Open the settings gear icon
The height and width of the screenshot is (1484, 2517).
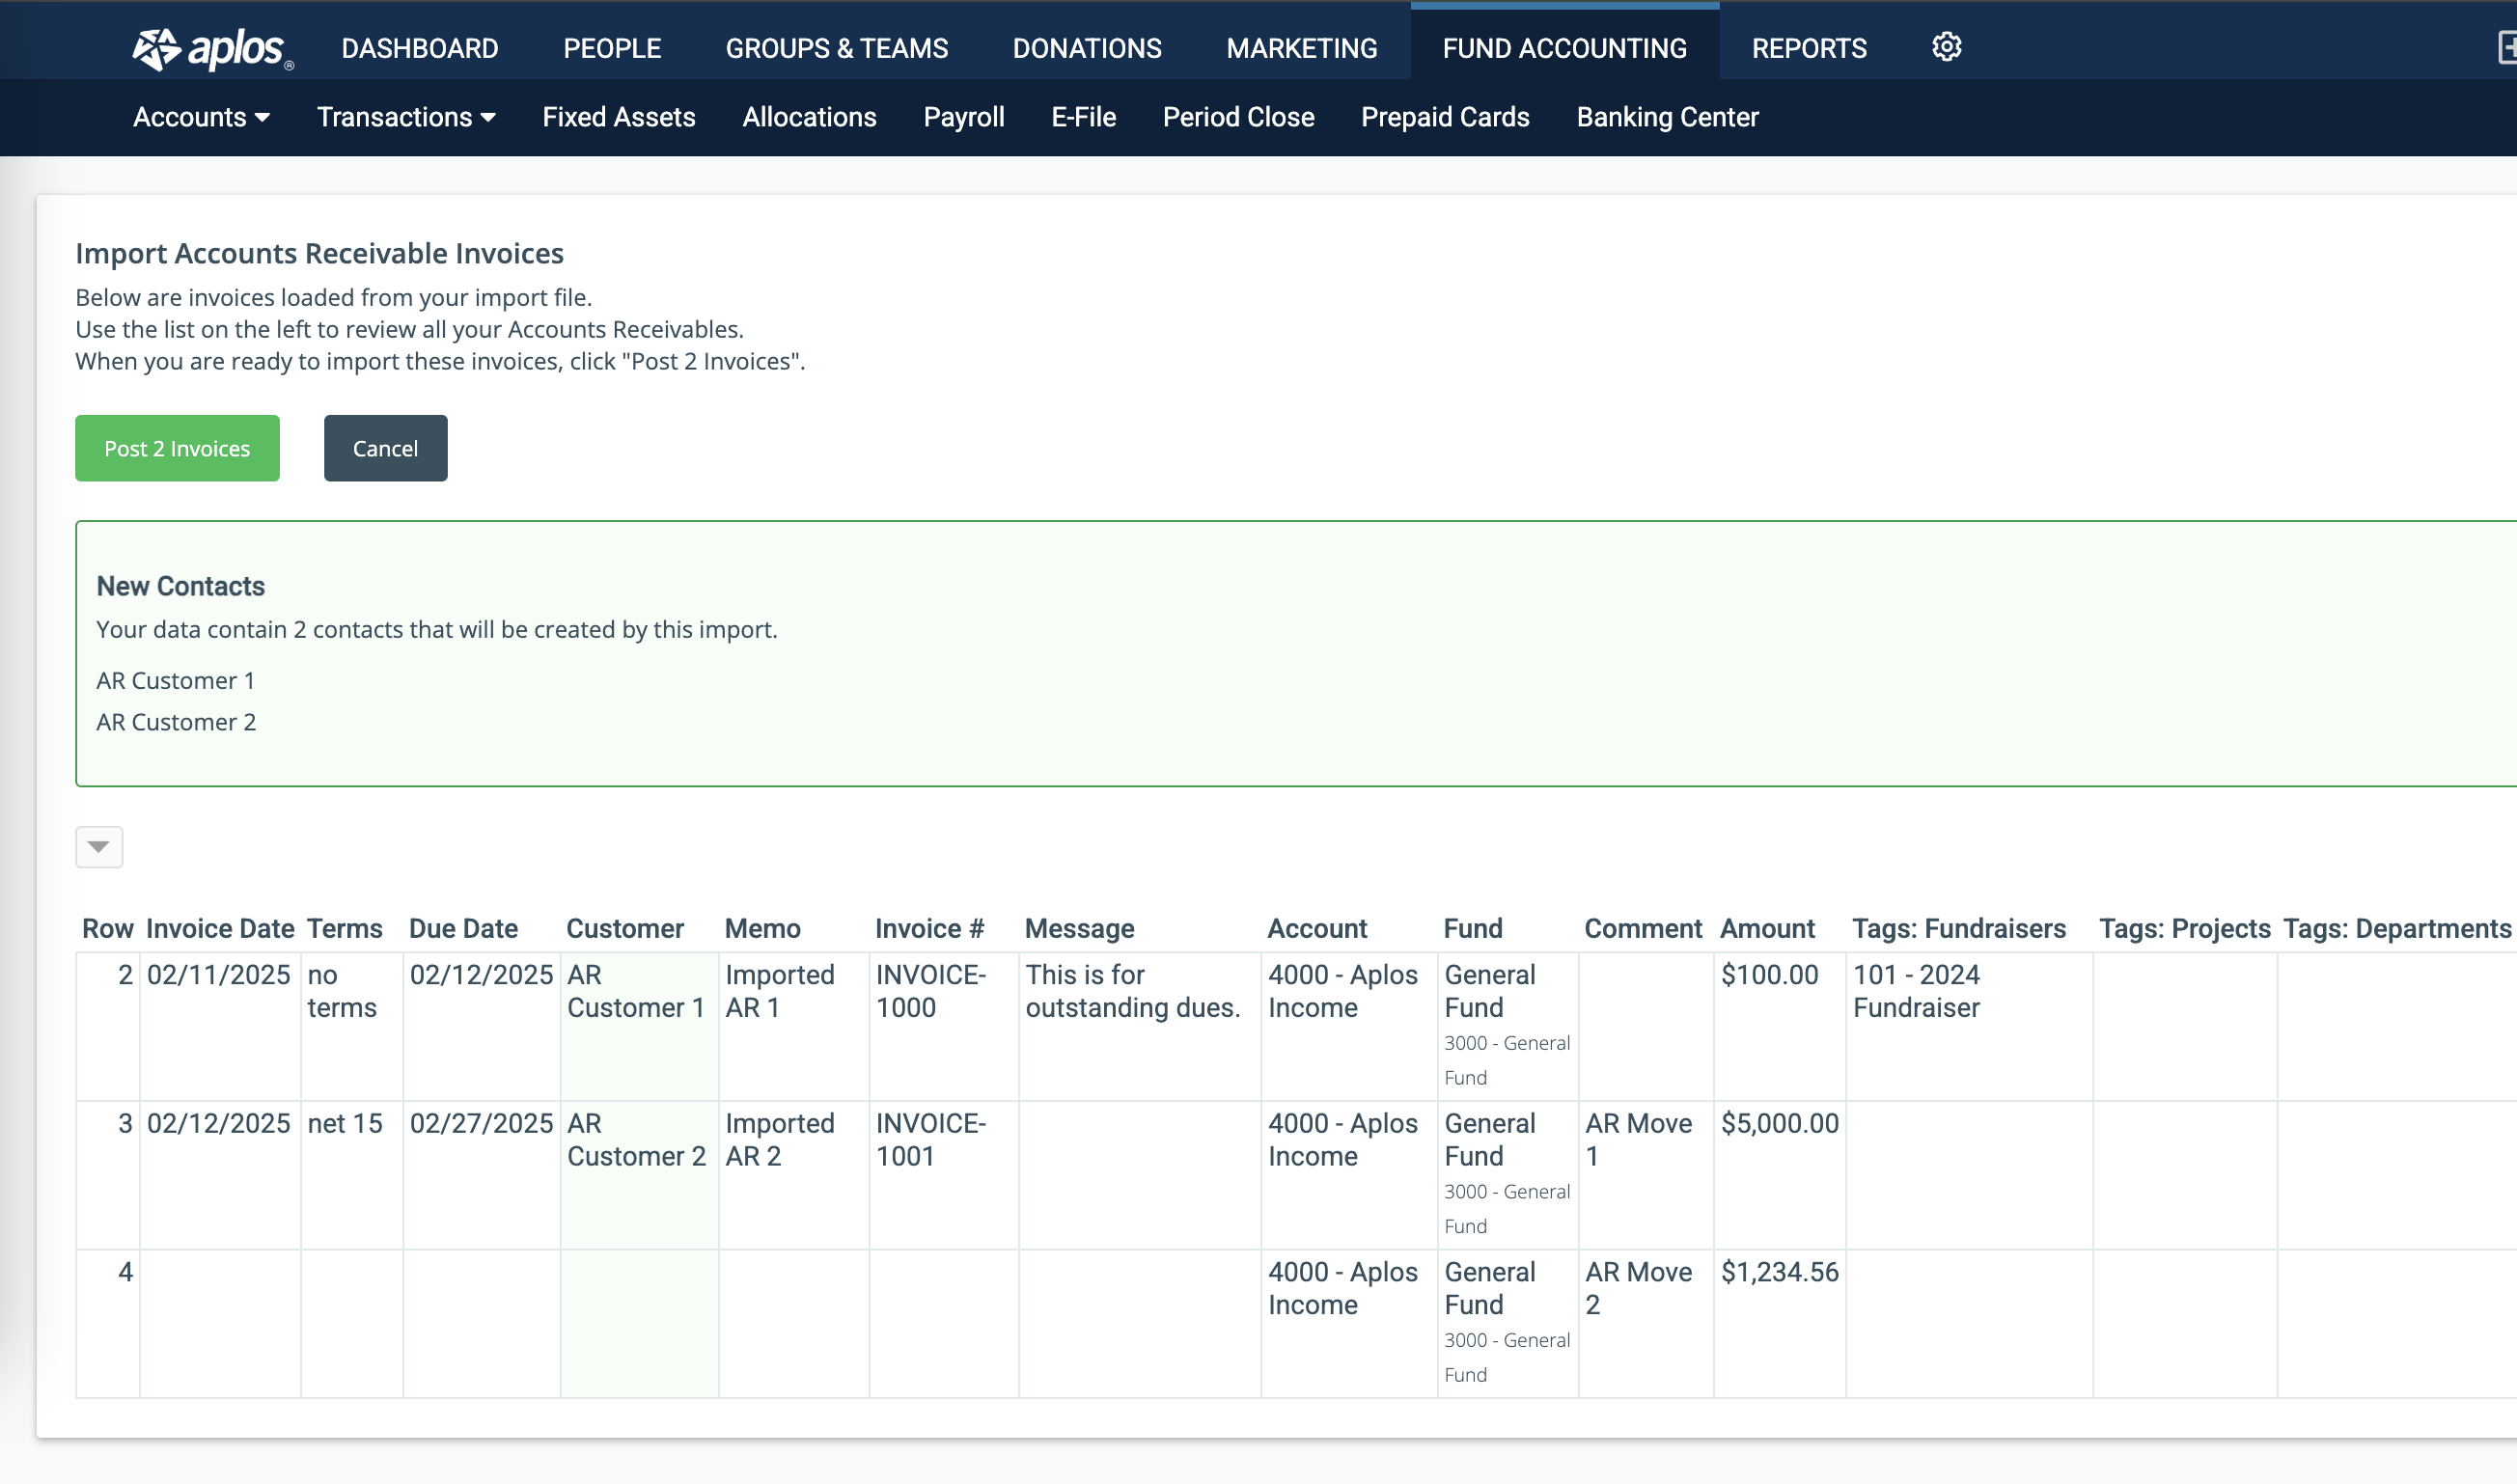[x=1946, y=47]
